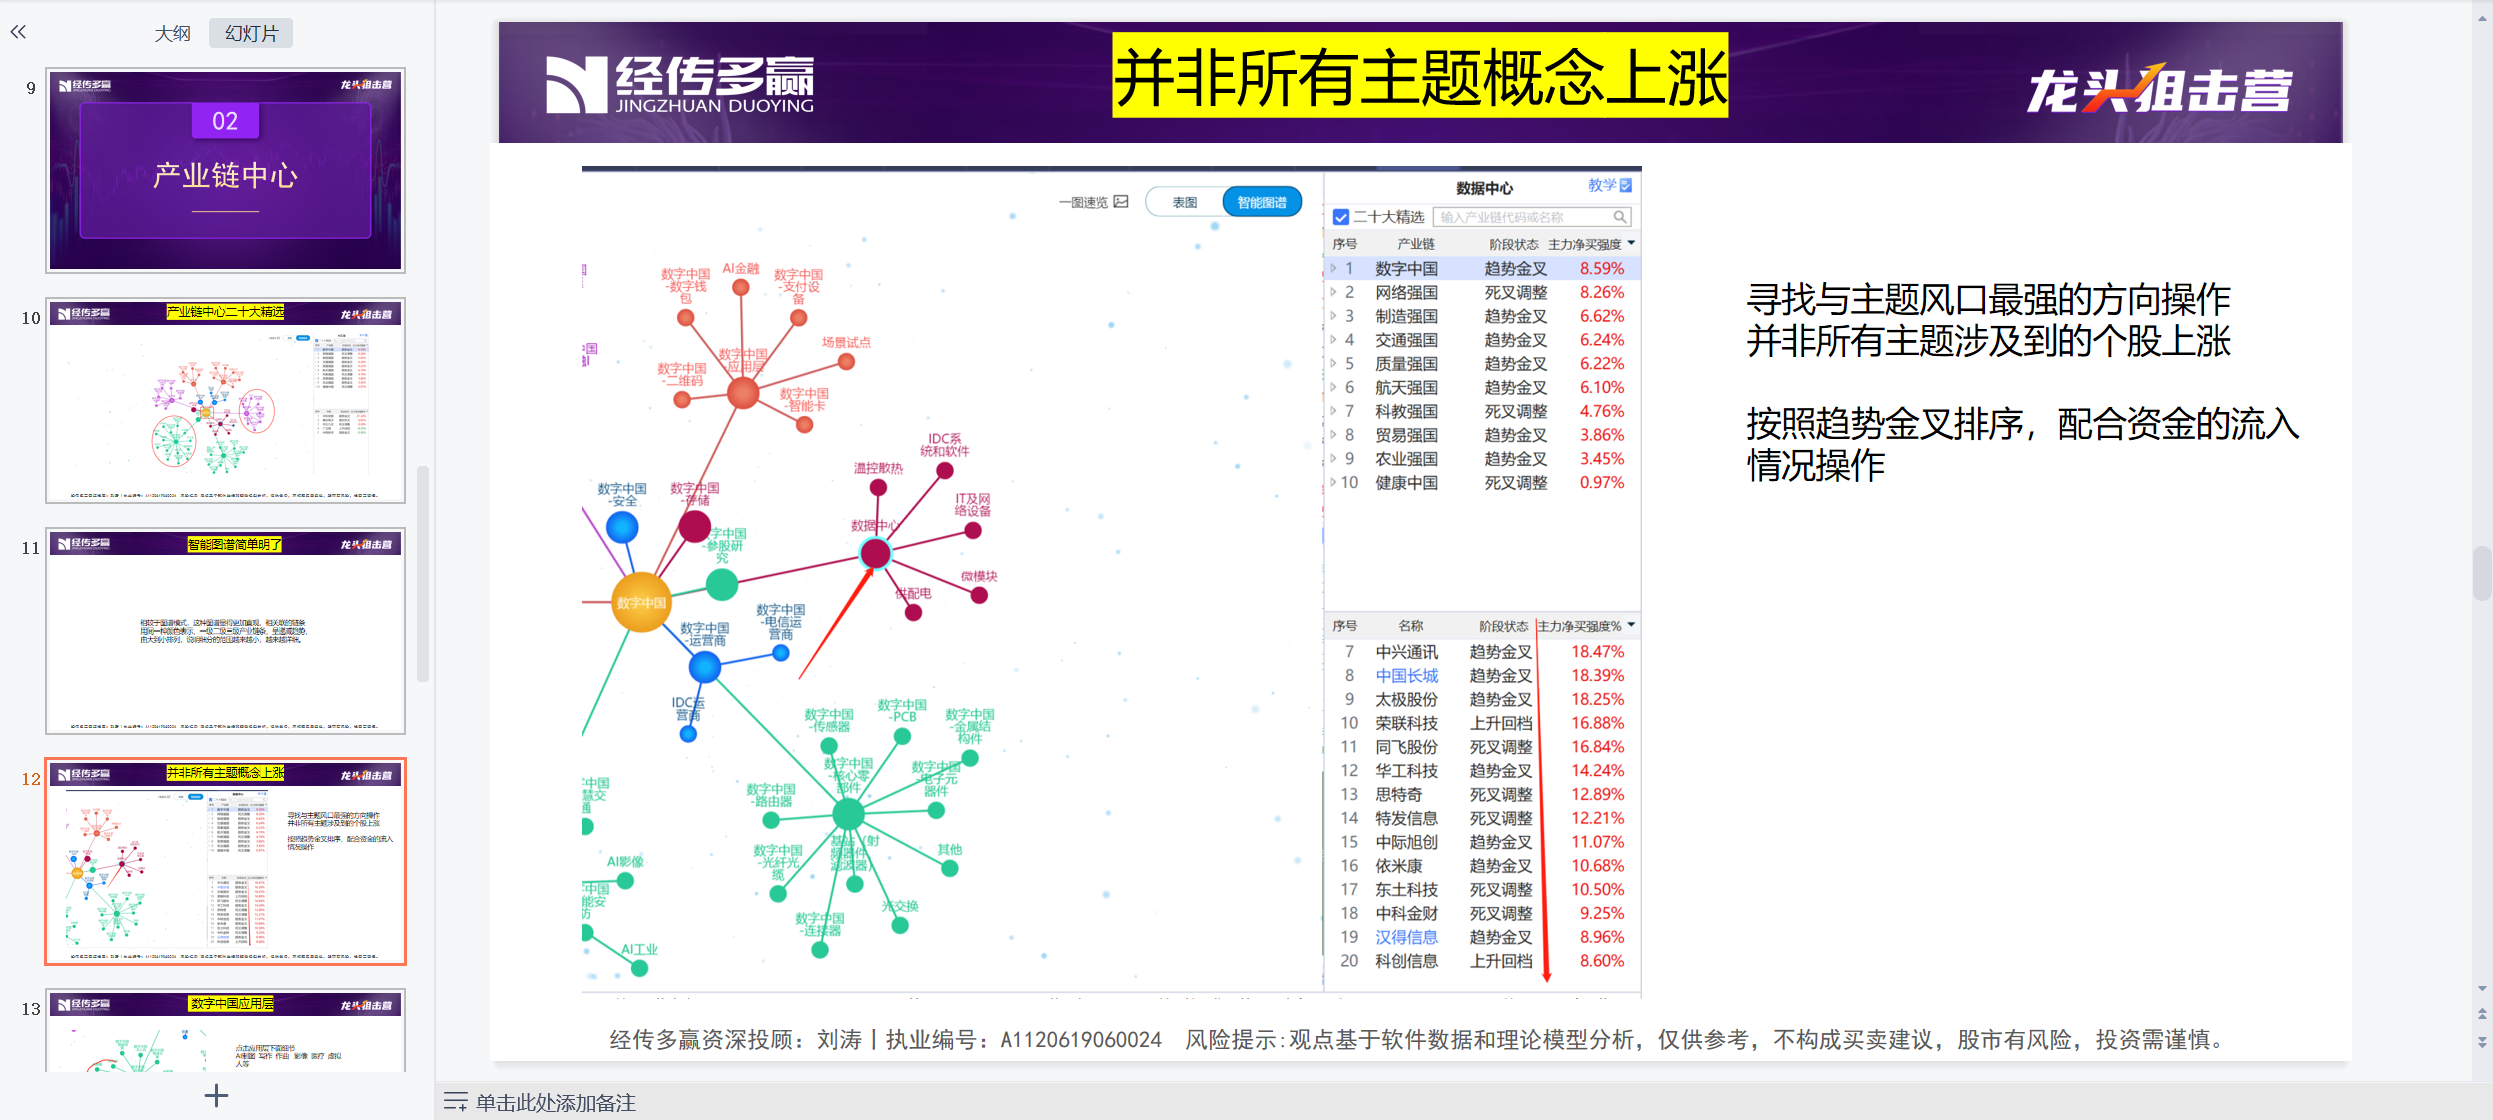The width and height of the screenshot is (2493, 1120).
Task: Expand the 质量强国 row arrow
Action: click(x=1333, y=364)
